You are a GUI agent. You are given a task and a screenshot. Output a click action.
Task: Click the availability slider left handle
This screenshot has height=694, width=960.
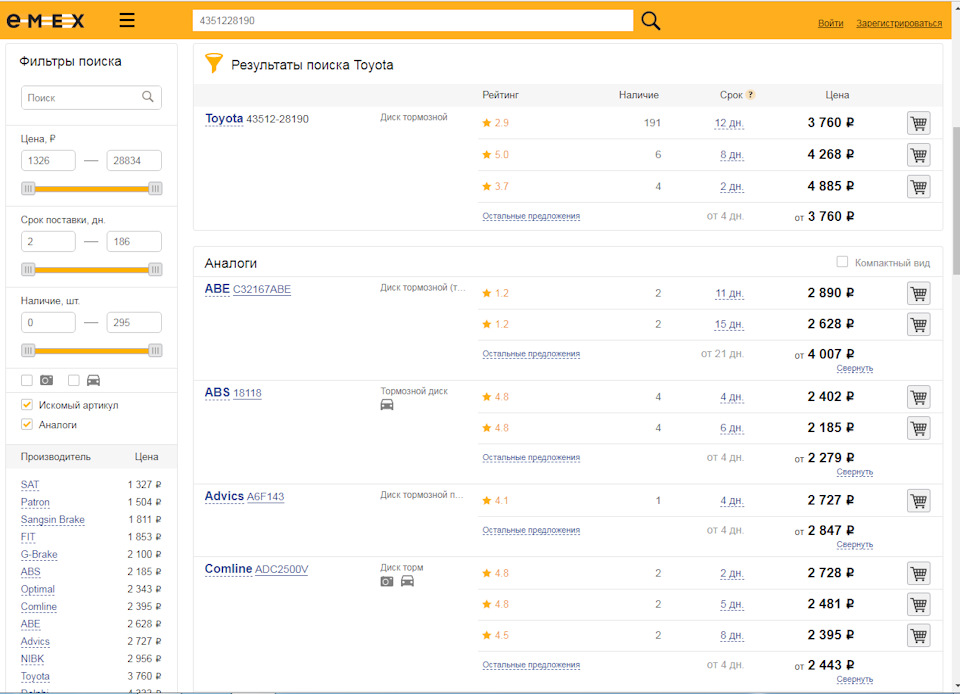(28, 351)
